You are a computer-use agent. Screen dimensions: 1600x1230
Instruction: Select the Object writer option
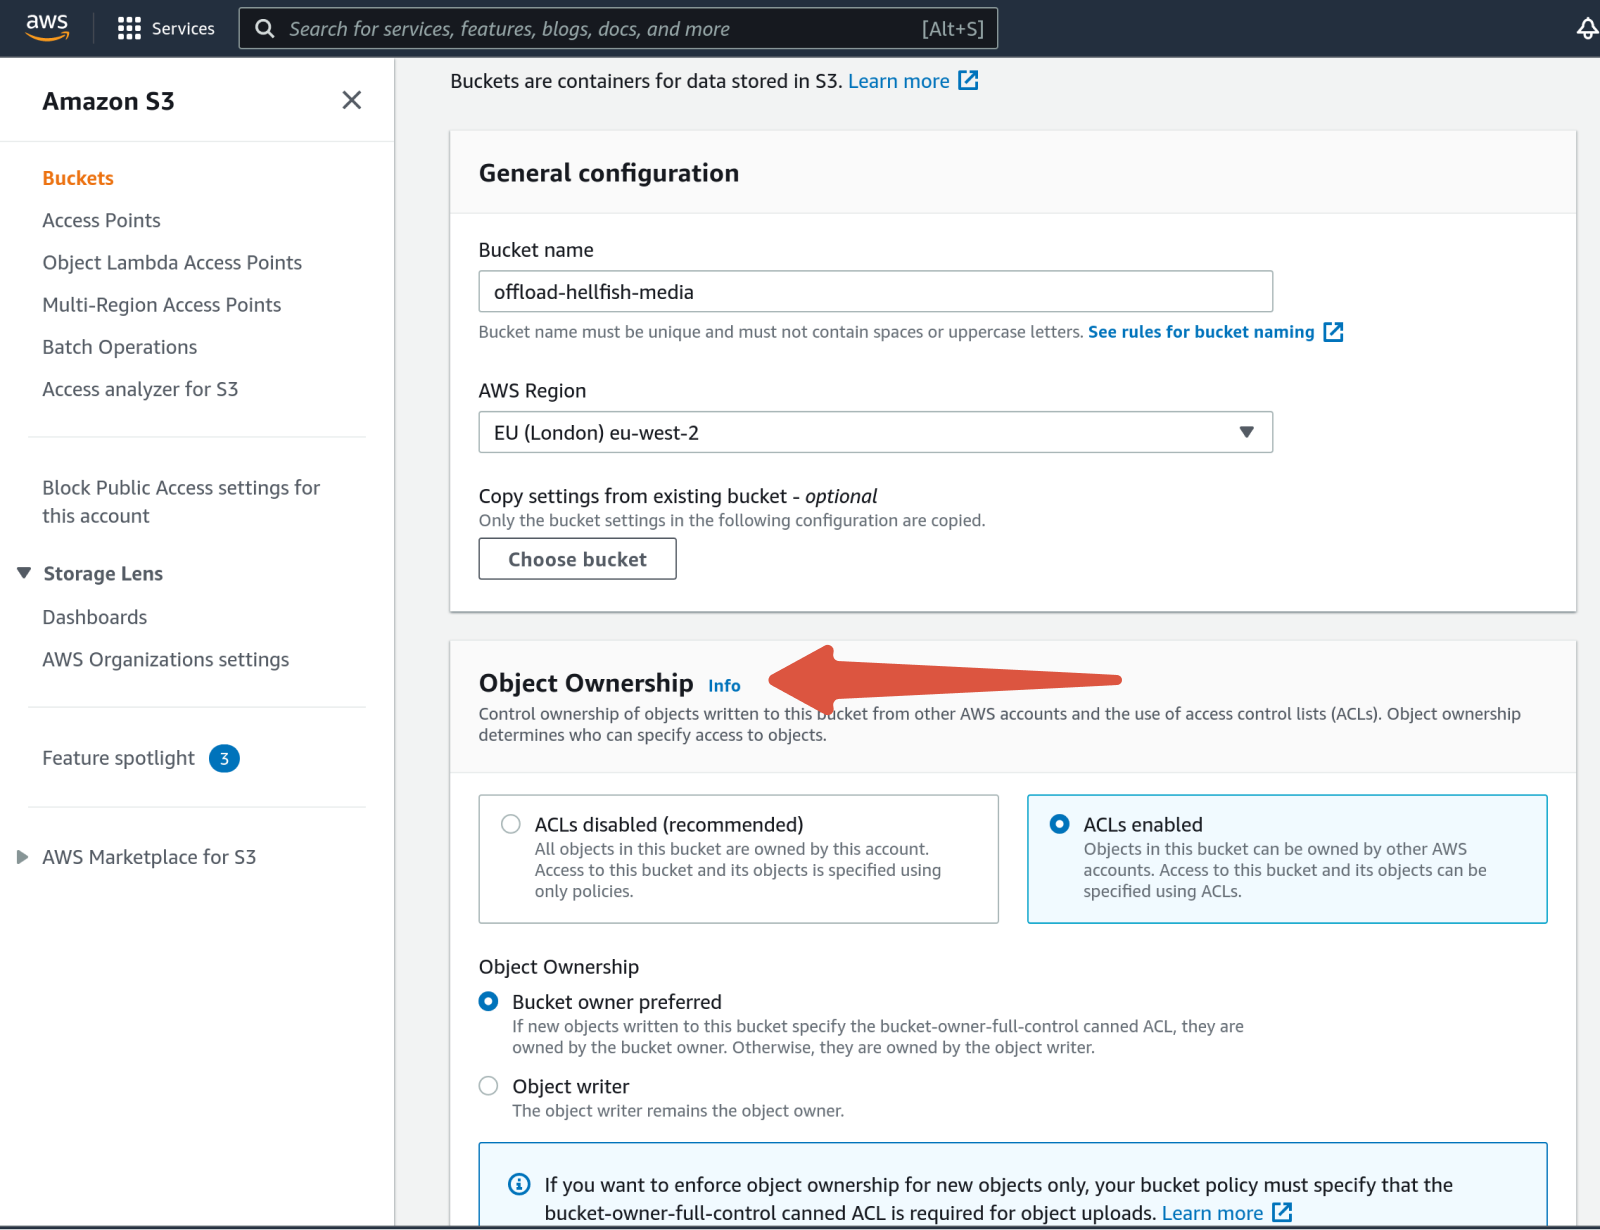click(488, 1086)
